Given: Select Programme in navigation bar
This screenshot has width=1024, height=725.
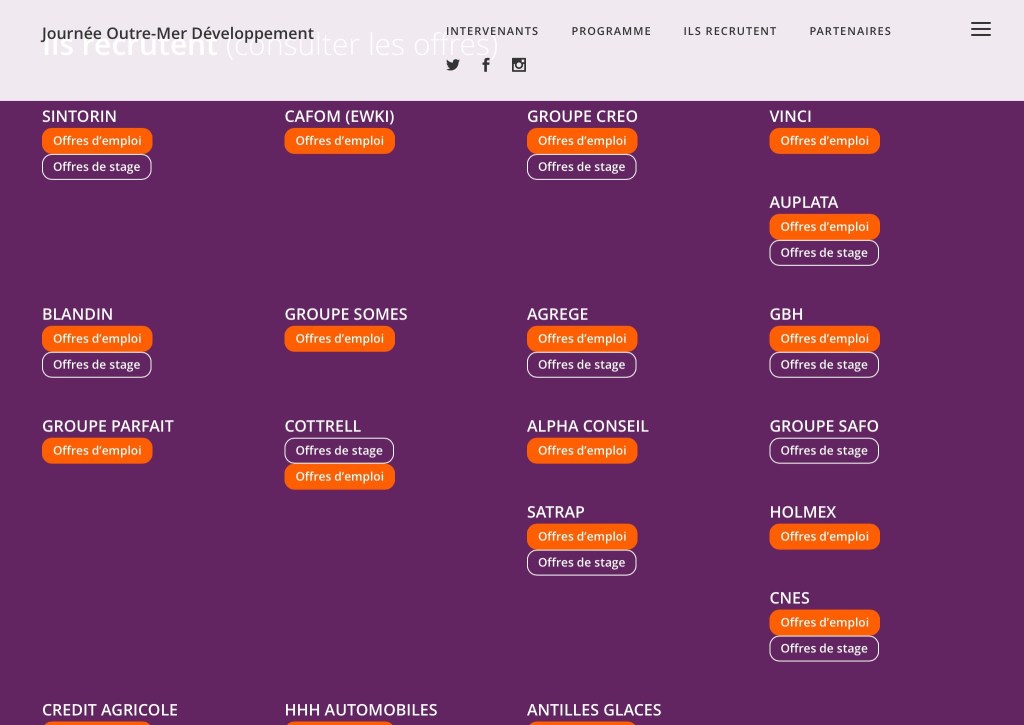Looking at the screenshot, I should coord(611,31).
